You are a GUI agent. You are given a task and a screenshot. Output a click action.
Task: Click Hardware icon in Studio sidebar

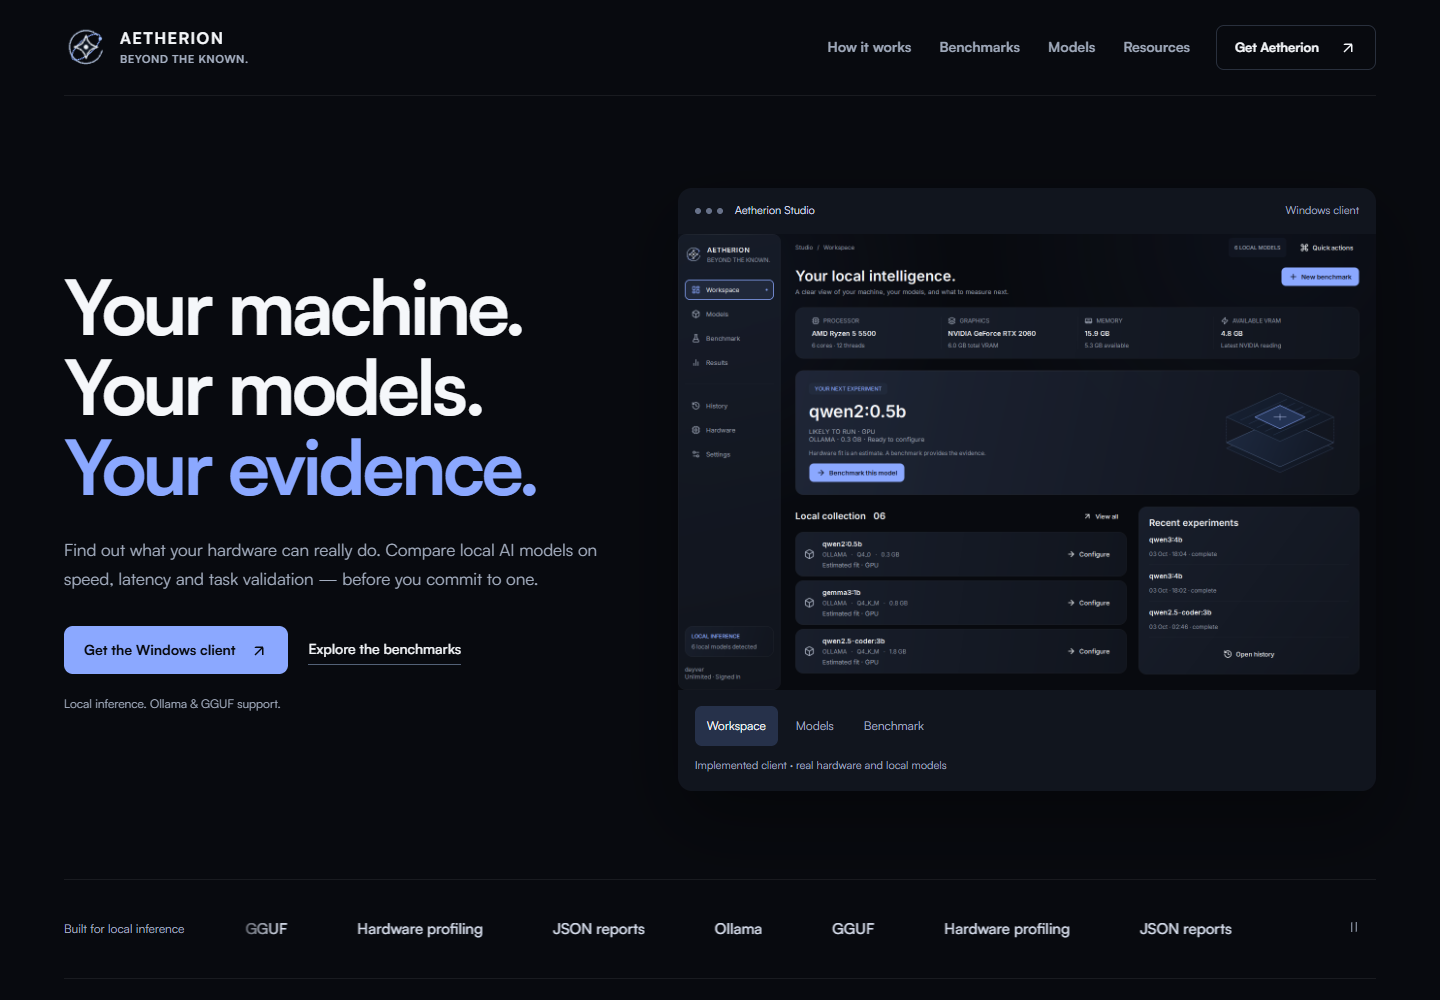[x=696, y=430]
